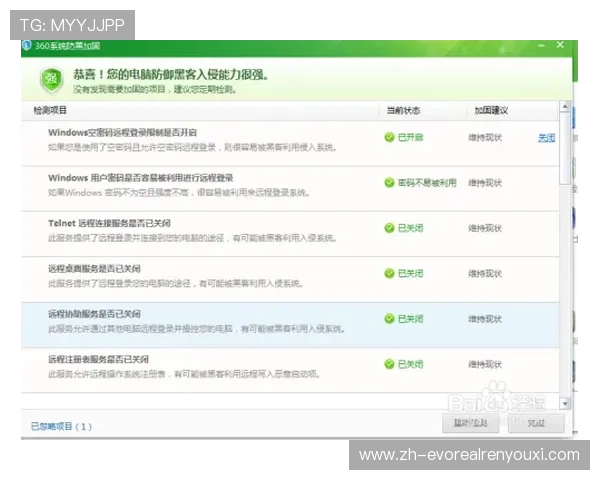Click green check icon in Telnet row
The height and width of the screenshot is (480, 600).
[389, 228]
